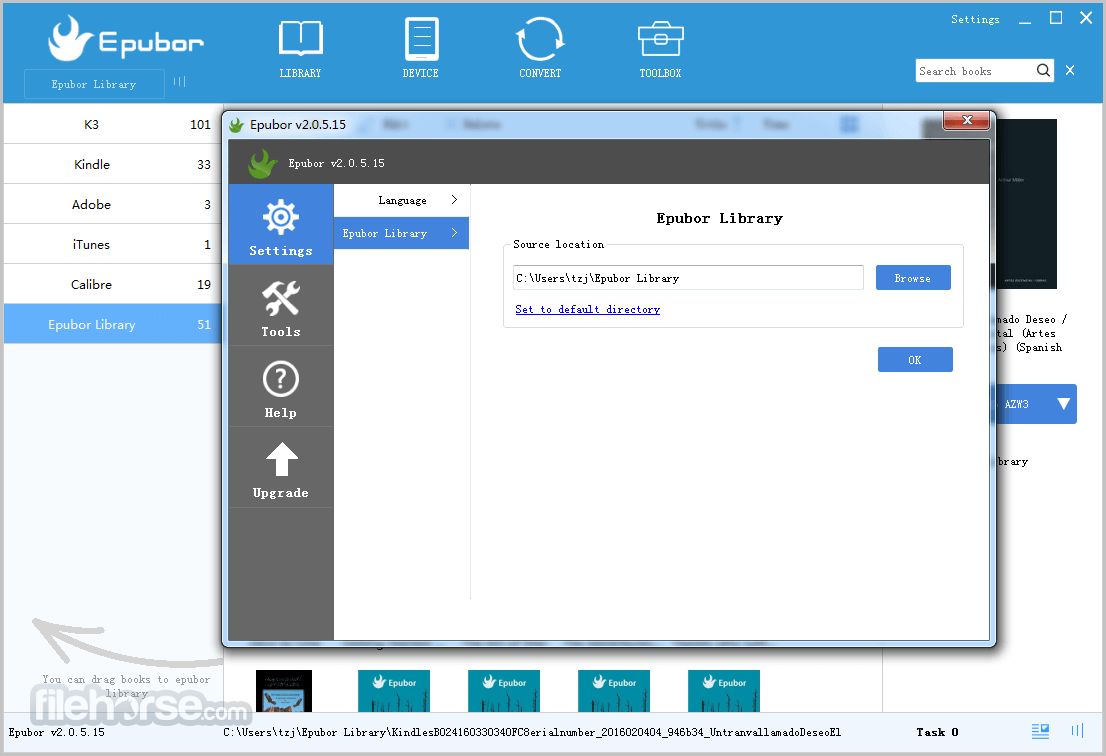Click the Epubor logo in dialog header
Screen dimensions: 1106x756
click(x=262, y=163)
